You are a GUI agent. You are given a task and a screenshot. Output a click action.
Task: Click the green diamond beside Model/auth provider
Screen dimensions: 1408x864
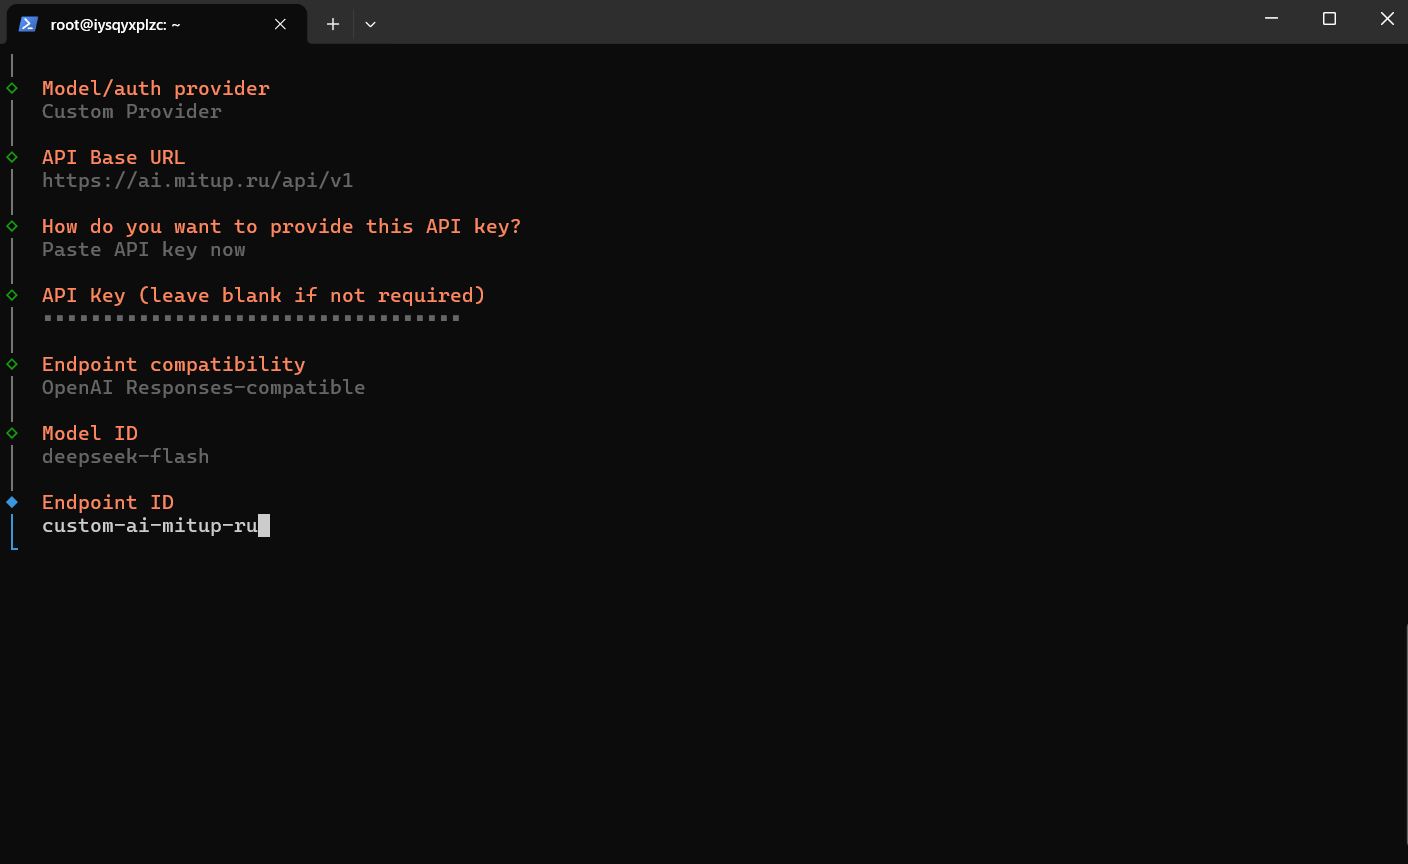pos(12,88)
